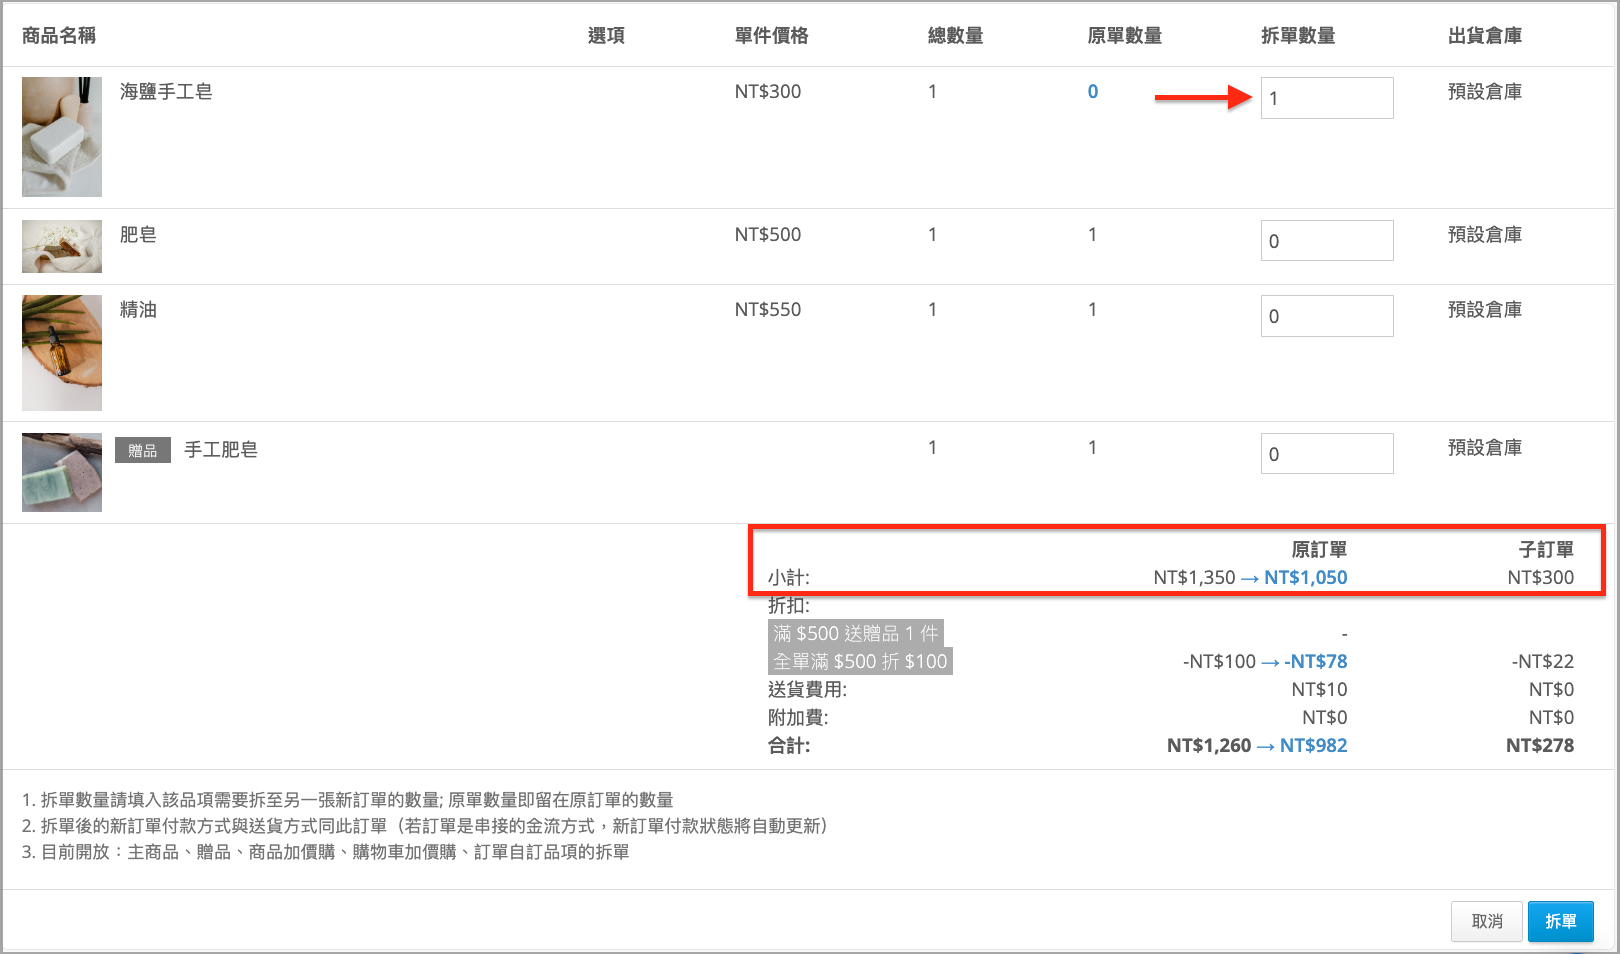Click the 海鹽手工皂 product thumbnail
This screenshot has height=954, width=1620.
62,137
